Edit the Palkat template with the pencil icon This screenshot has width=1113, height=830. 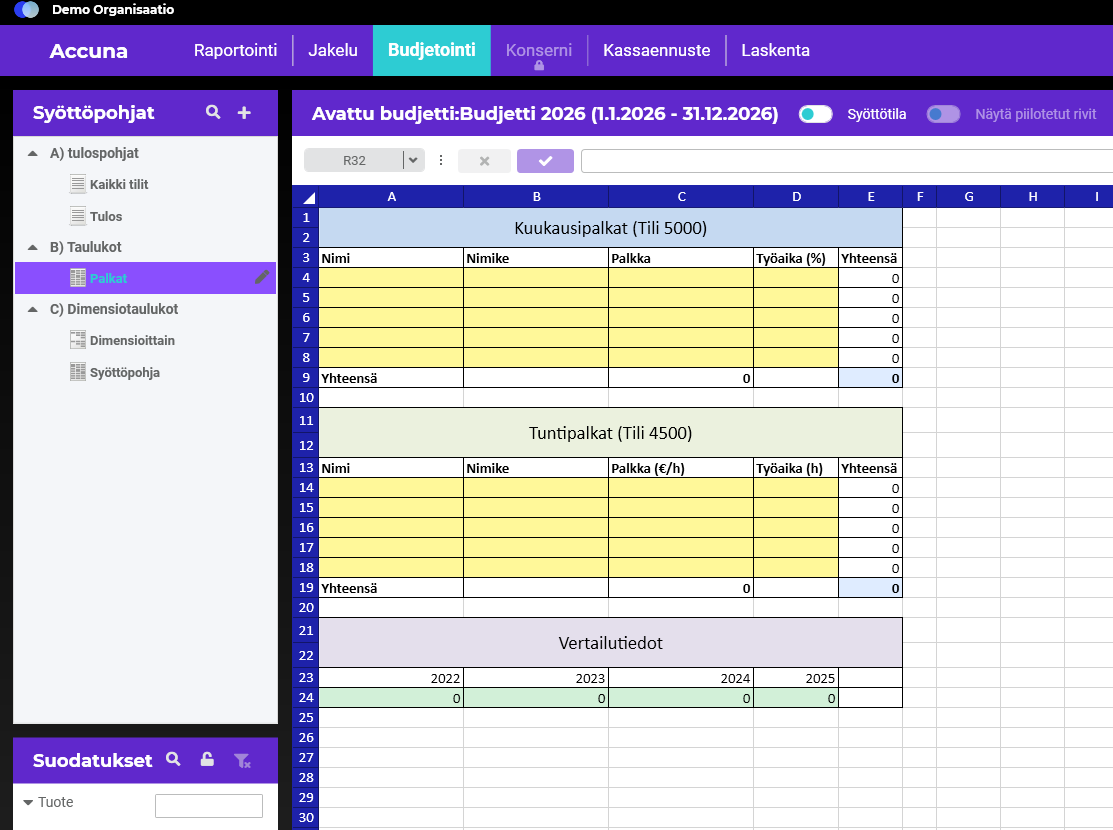pos(262,277)
